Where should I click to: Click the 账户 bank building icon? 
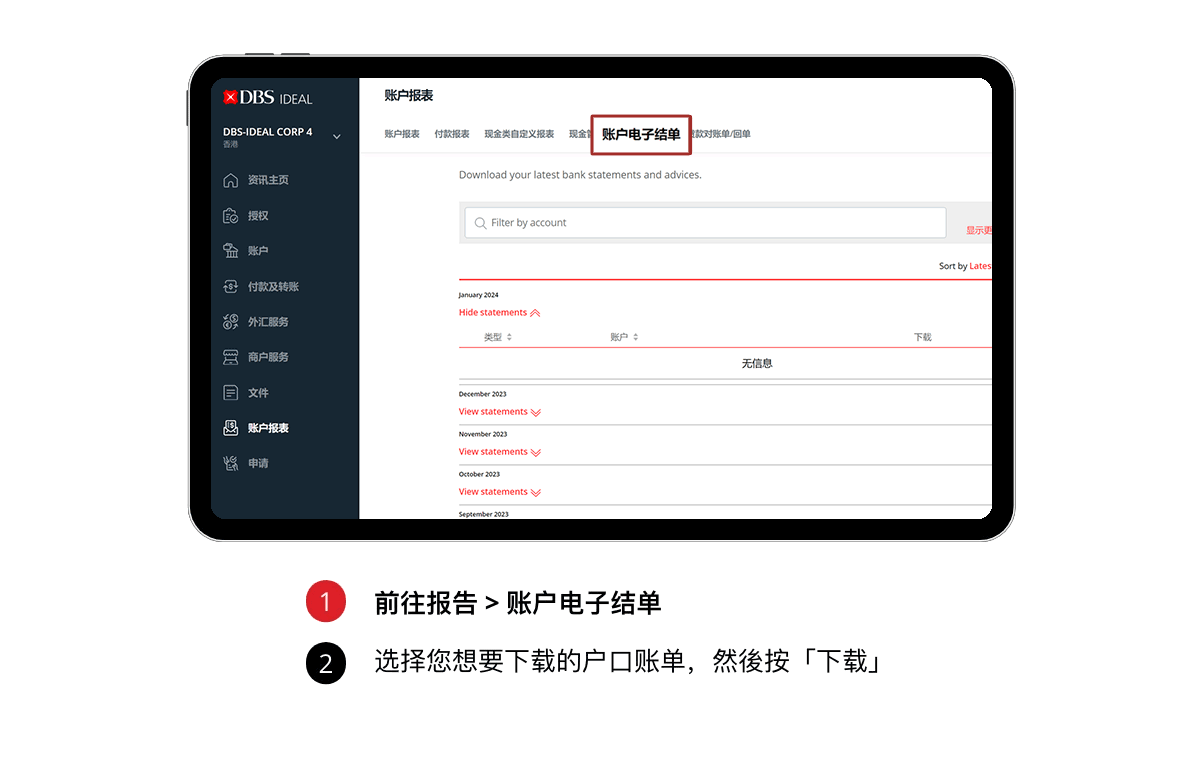(230, 251)
